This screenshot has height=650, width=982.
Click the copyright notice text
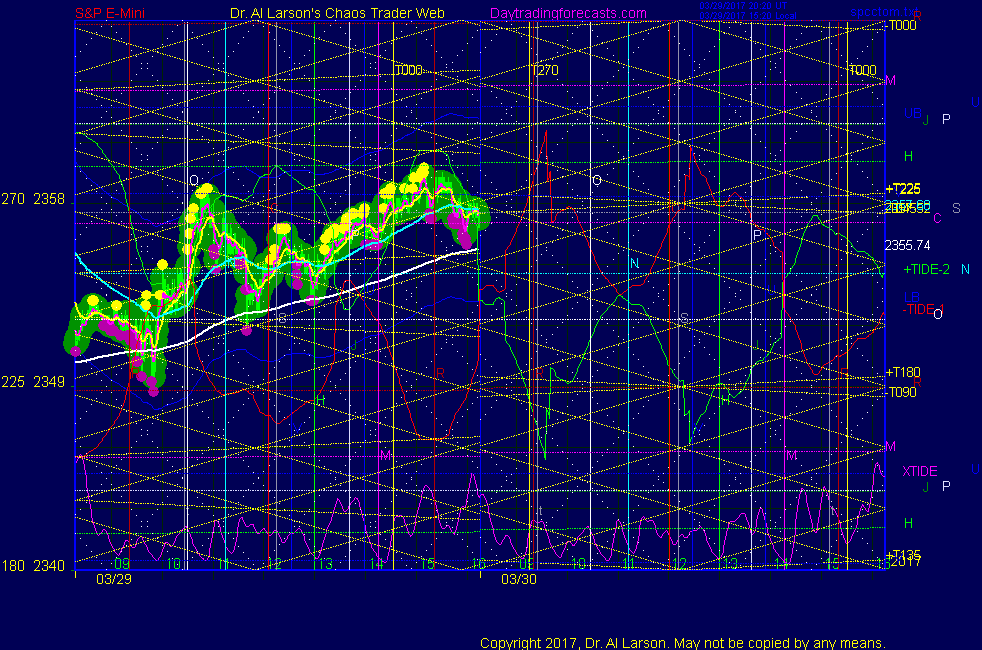pyautogui.click(x=682, y=642)
